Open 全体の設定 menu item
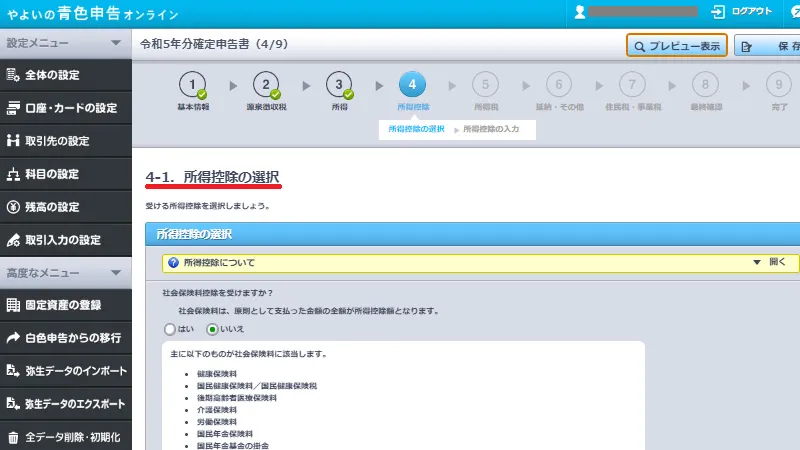Viewport: 800px width, 450px height. click(66, 75)
